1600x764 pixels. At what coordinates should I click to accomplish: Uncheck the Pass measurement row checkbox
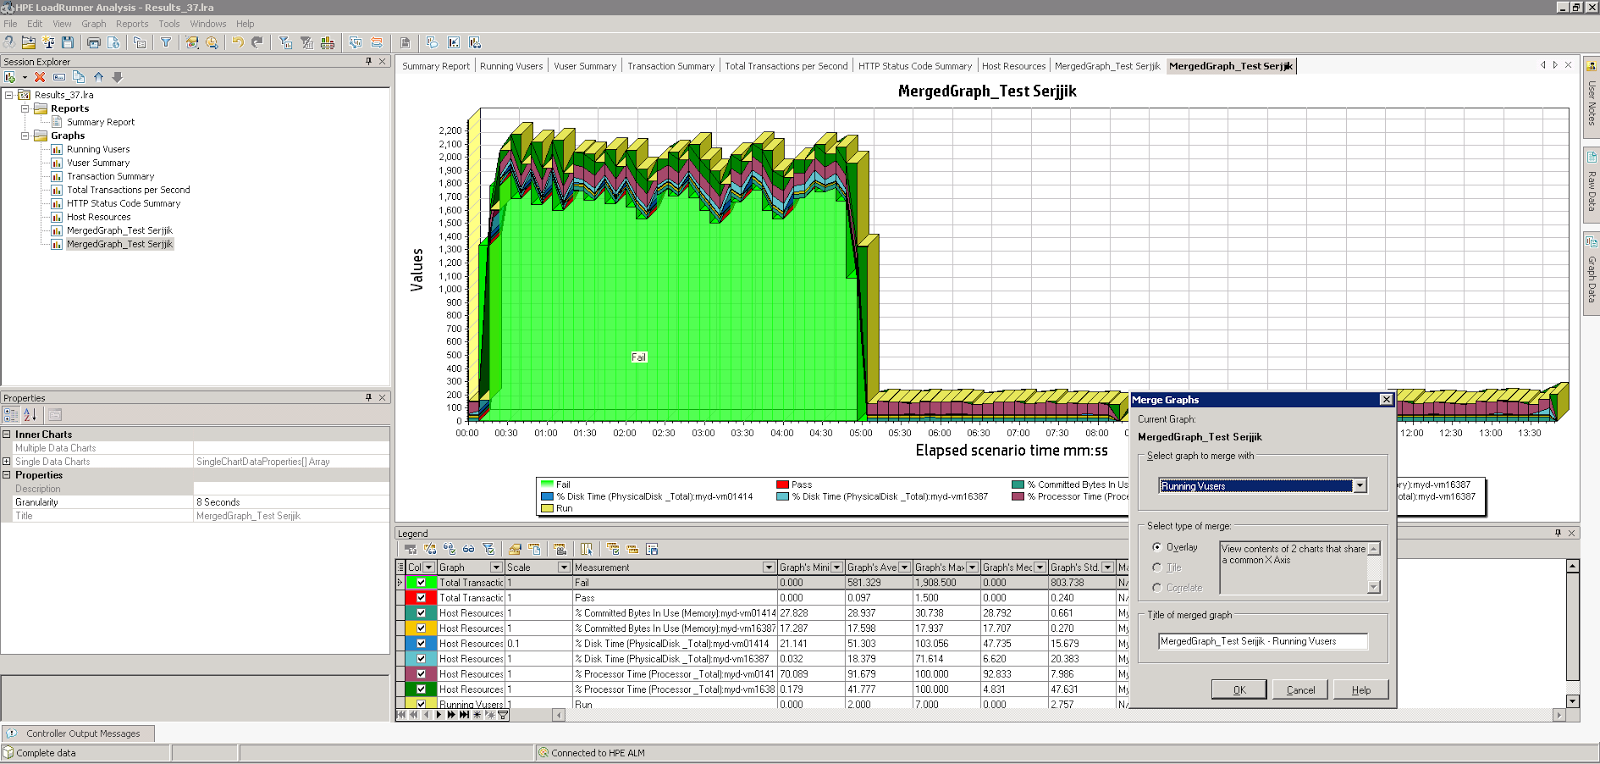pyautogui.click(x=421, y=598)
